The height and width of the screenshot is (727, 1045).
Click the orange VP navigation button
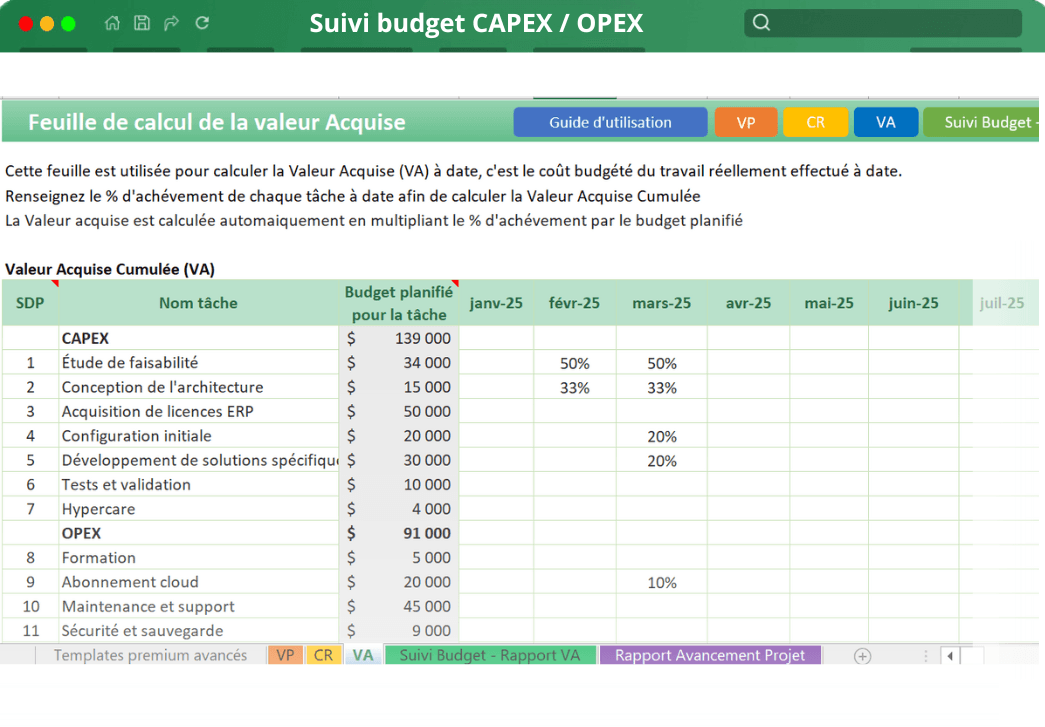[x=746, y=121]
